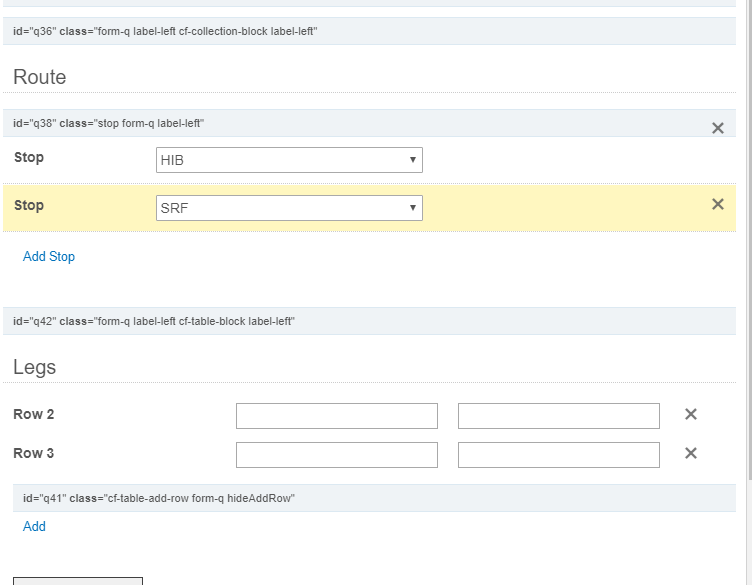
Task: Delete the highlighted SRF stop row
Action: pos(717,204)
